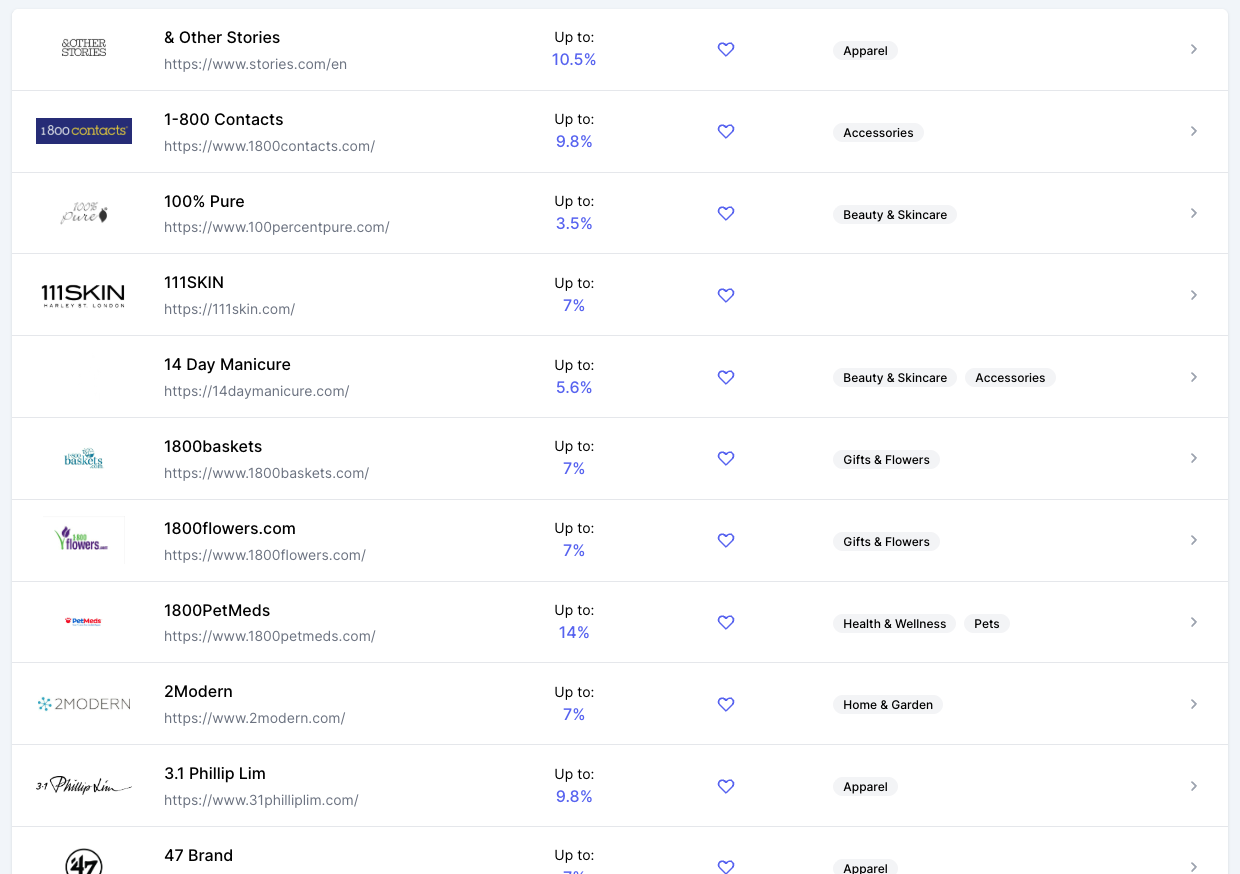Open the https://www.stories.com/en link
1240x874 pixels.
point(255,64)
